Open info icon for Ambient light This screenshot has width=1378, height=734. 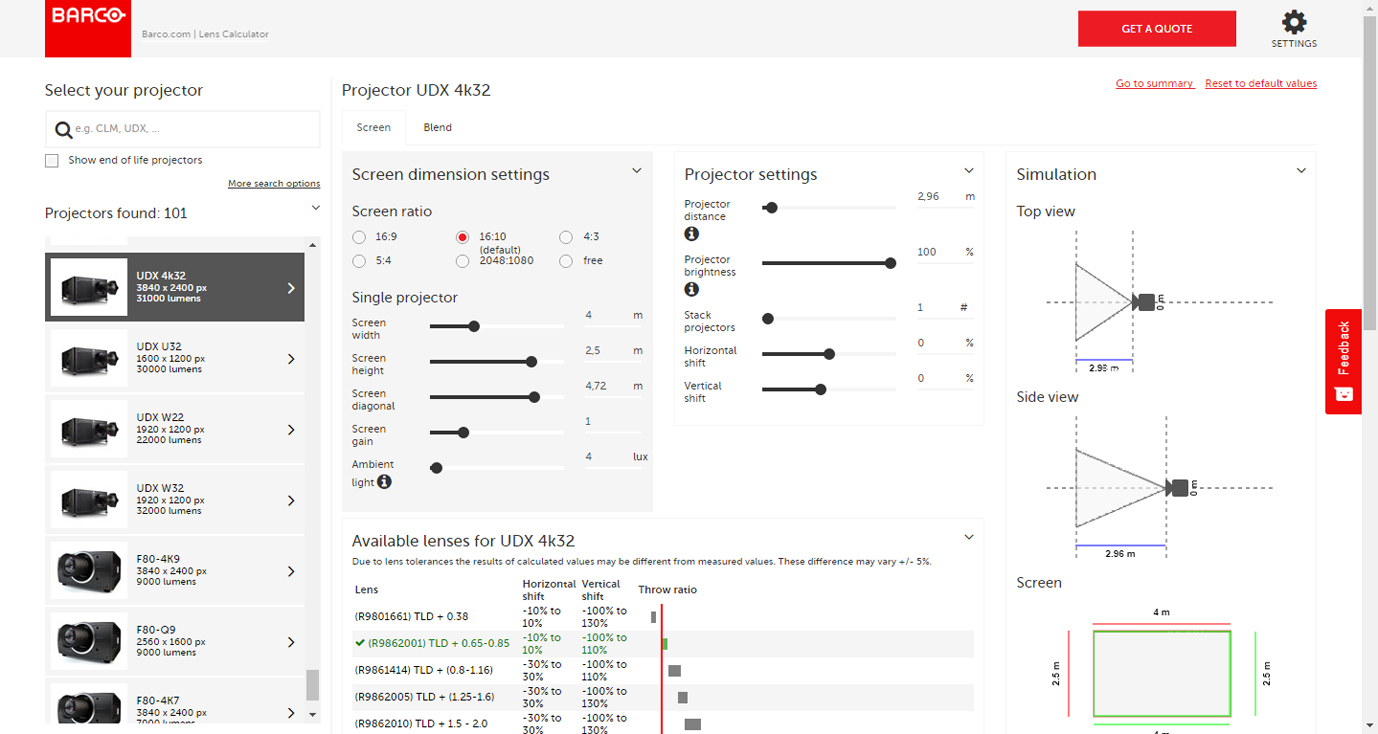(384, 482)
